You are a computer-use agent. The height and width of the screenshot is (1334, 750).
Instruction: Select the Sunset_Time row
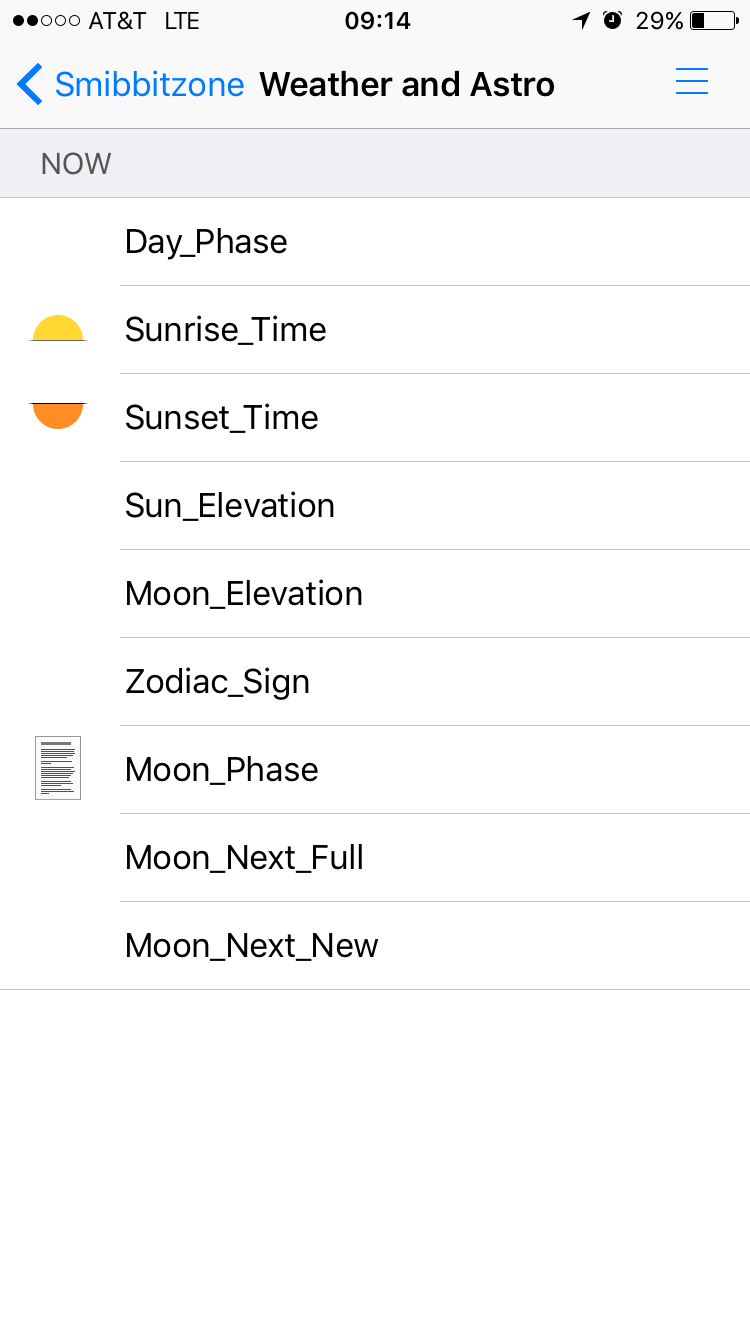pos(222,418)
